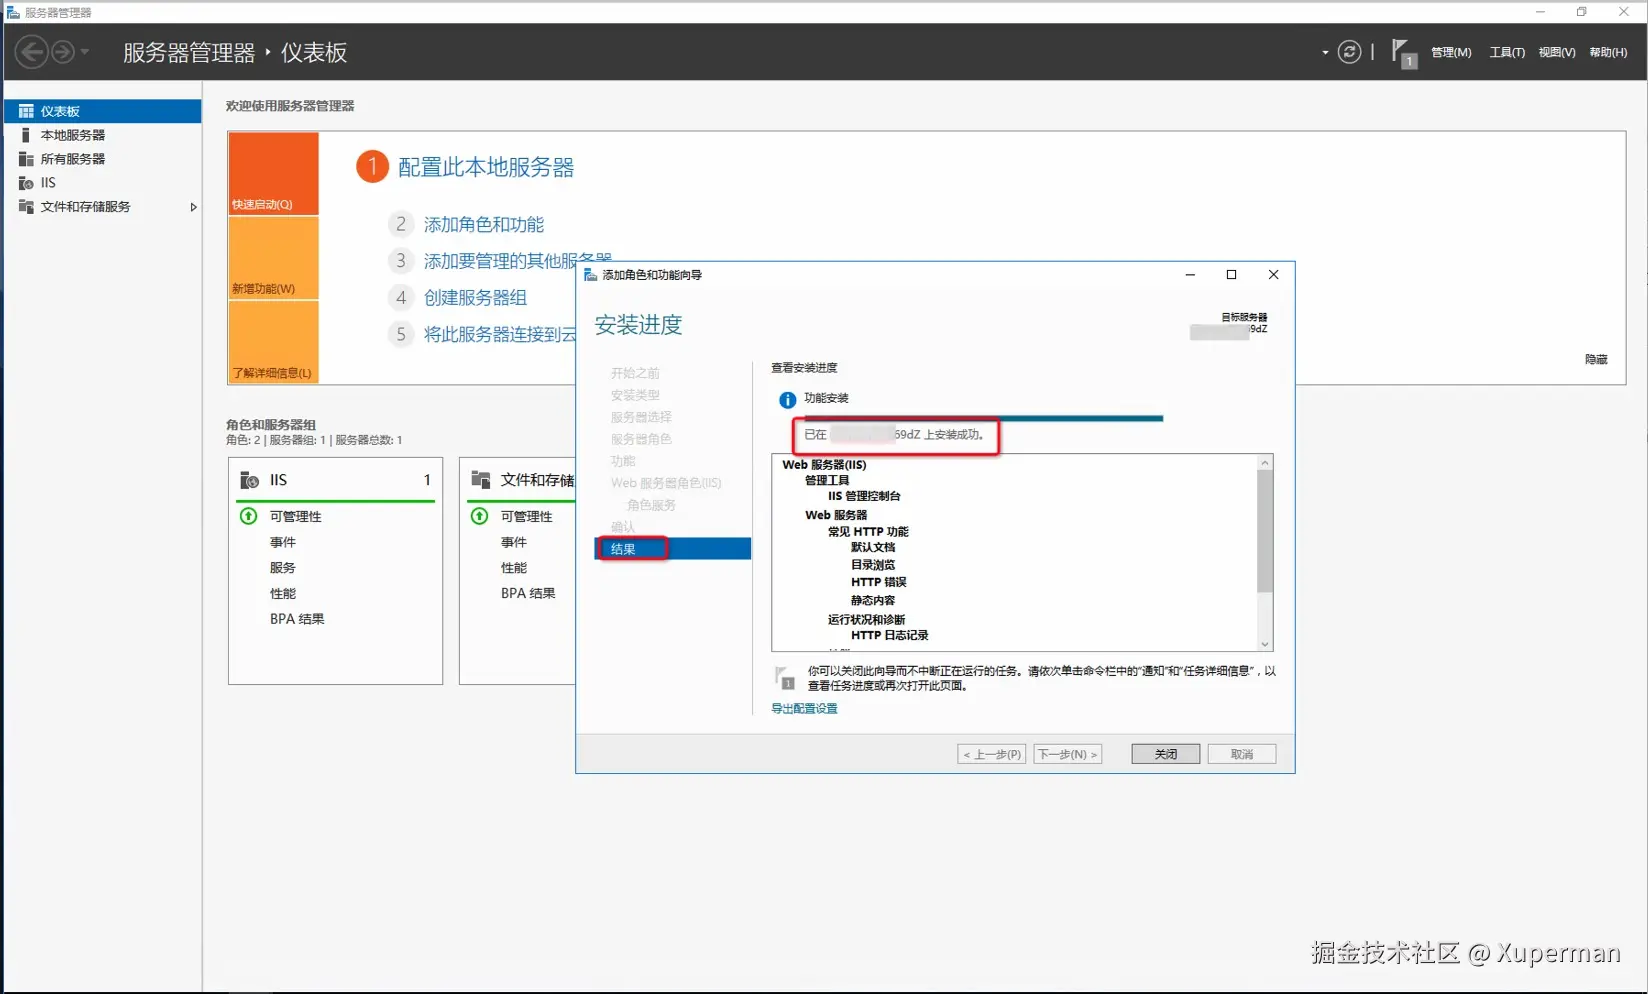The width and height of the screenshot is (1648, 994).
Task: Click the IIS sidebar icon
Action: (26, 183)
